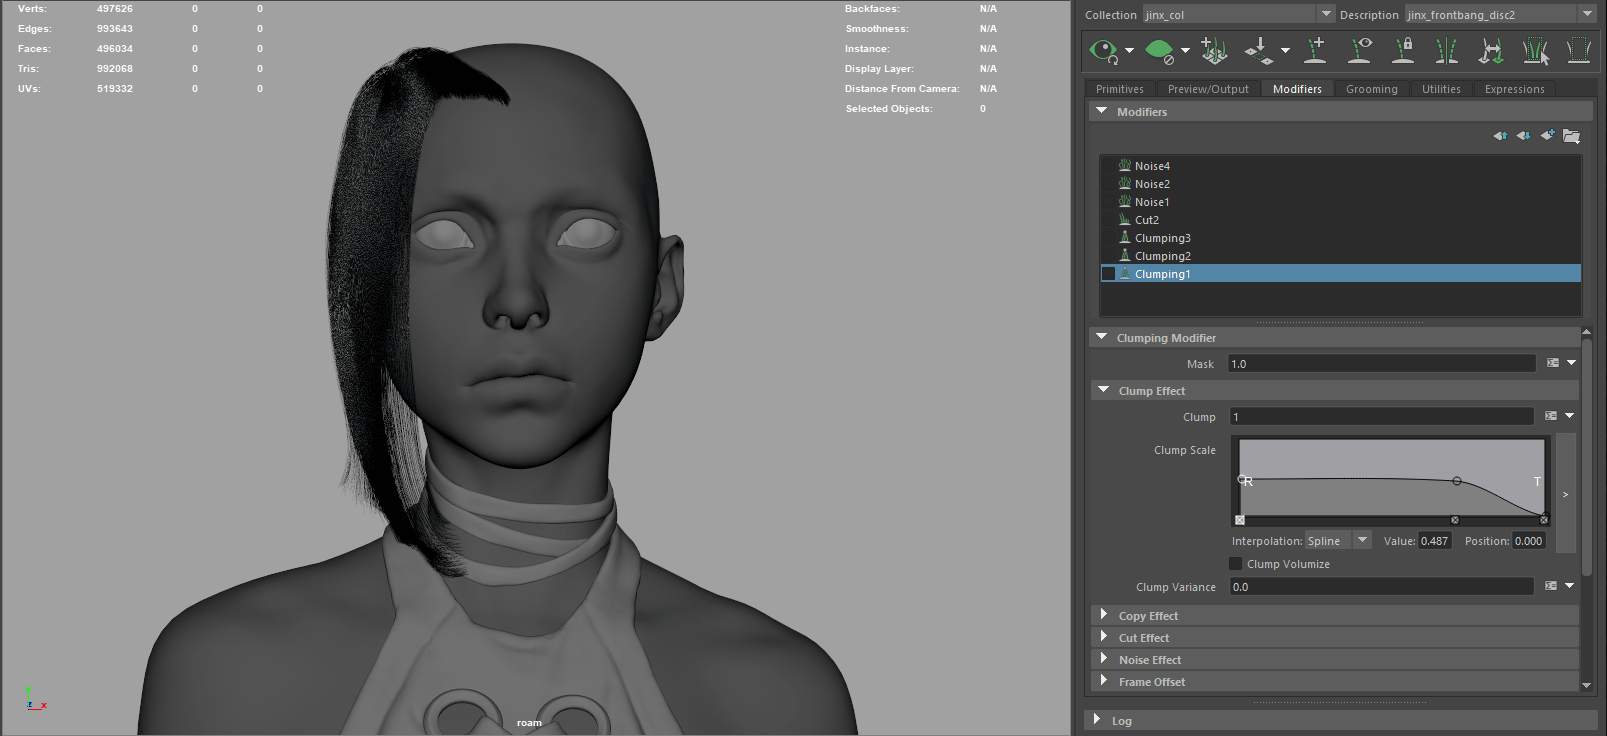
Task: Click the guide lock icon
Action: pos(1404,50)
